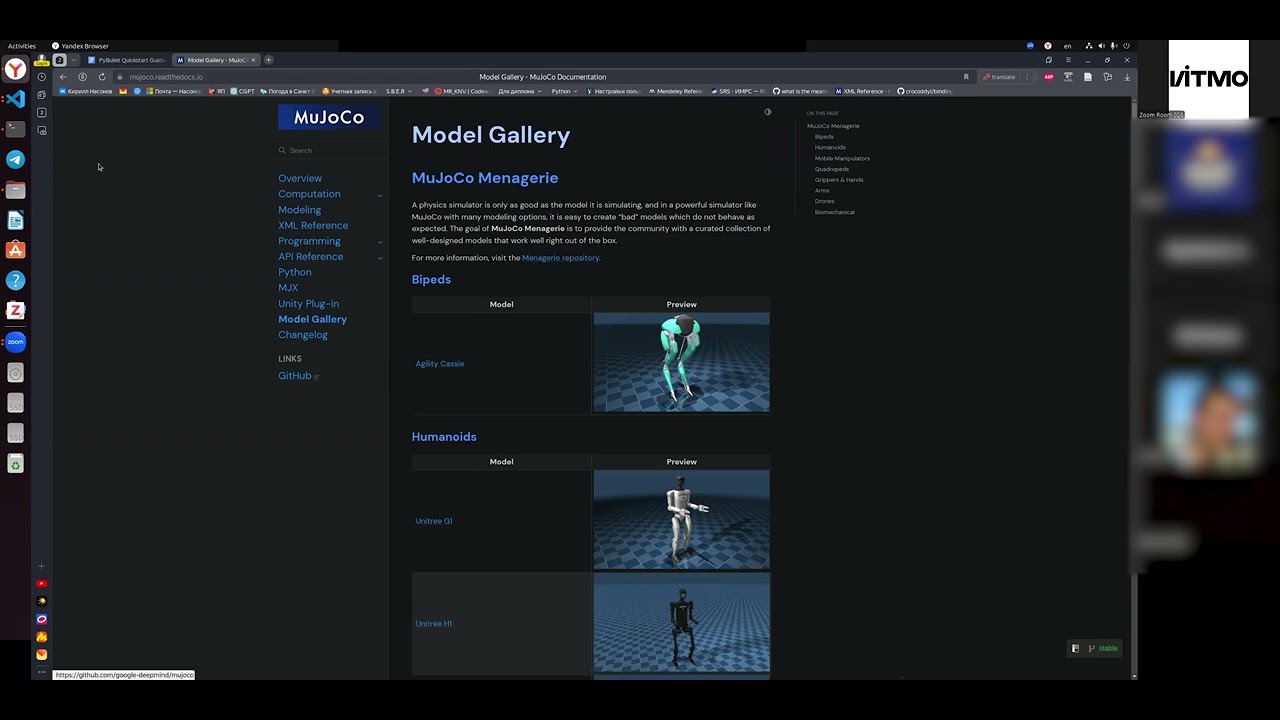Open the Trash icon in the dock
The width and height of the screenshot is (1280, 720).
point(15,464)
